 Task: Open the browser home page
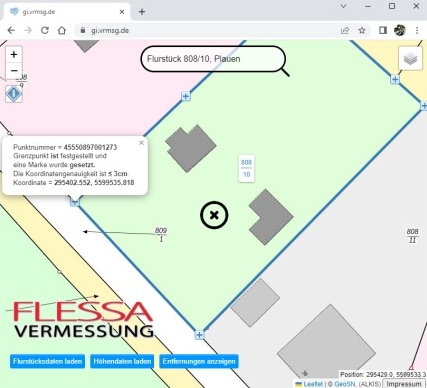pyautogui.click(x=62, y=30)
